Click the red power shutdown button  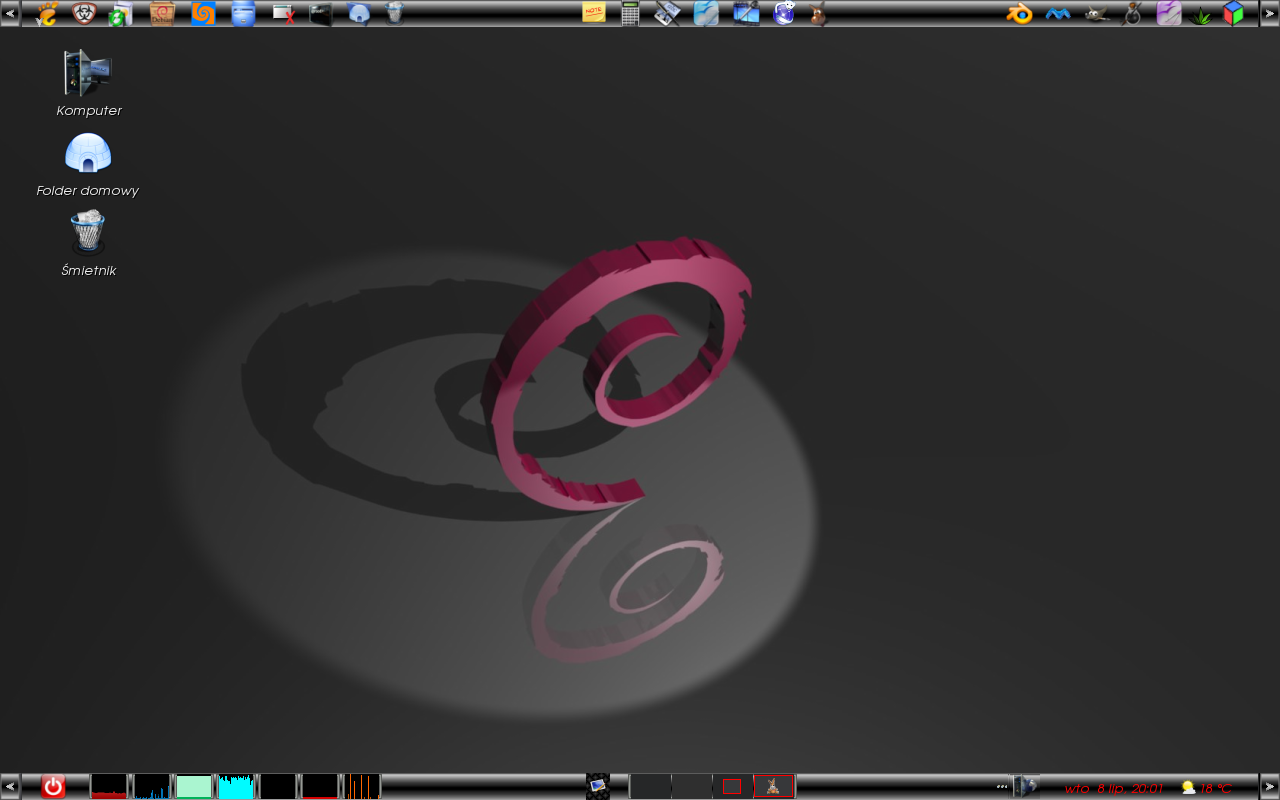pos(53,786)
